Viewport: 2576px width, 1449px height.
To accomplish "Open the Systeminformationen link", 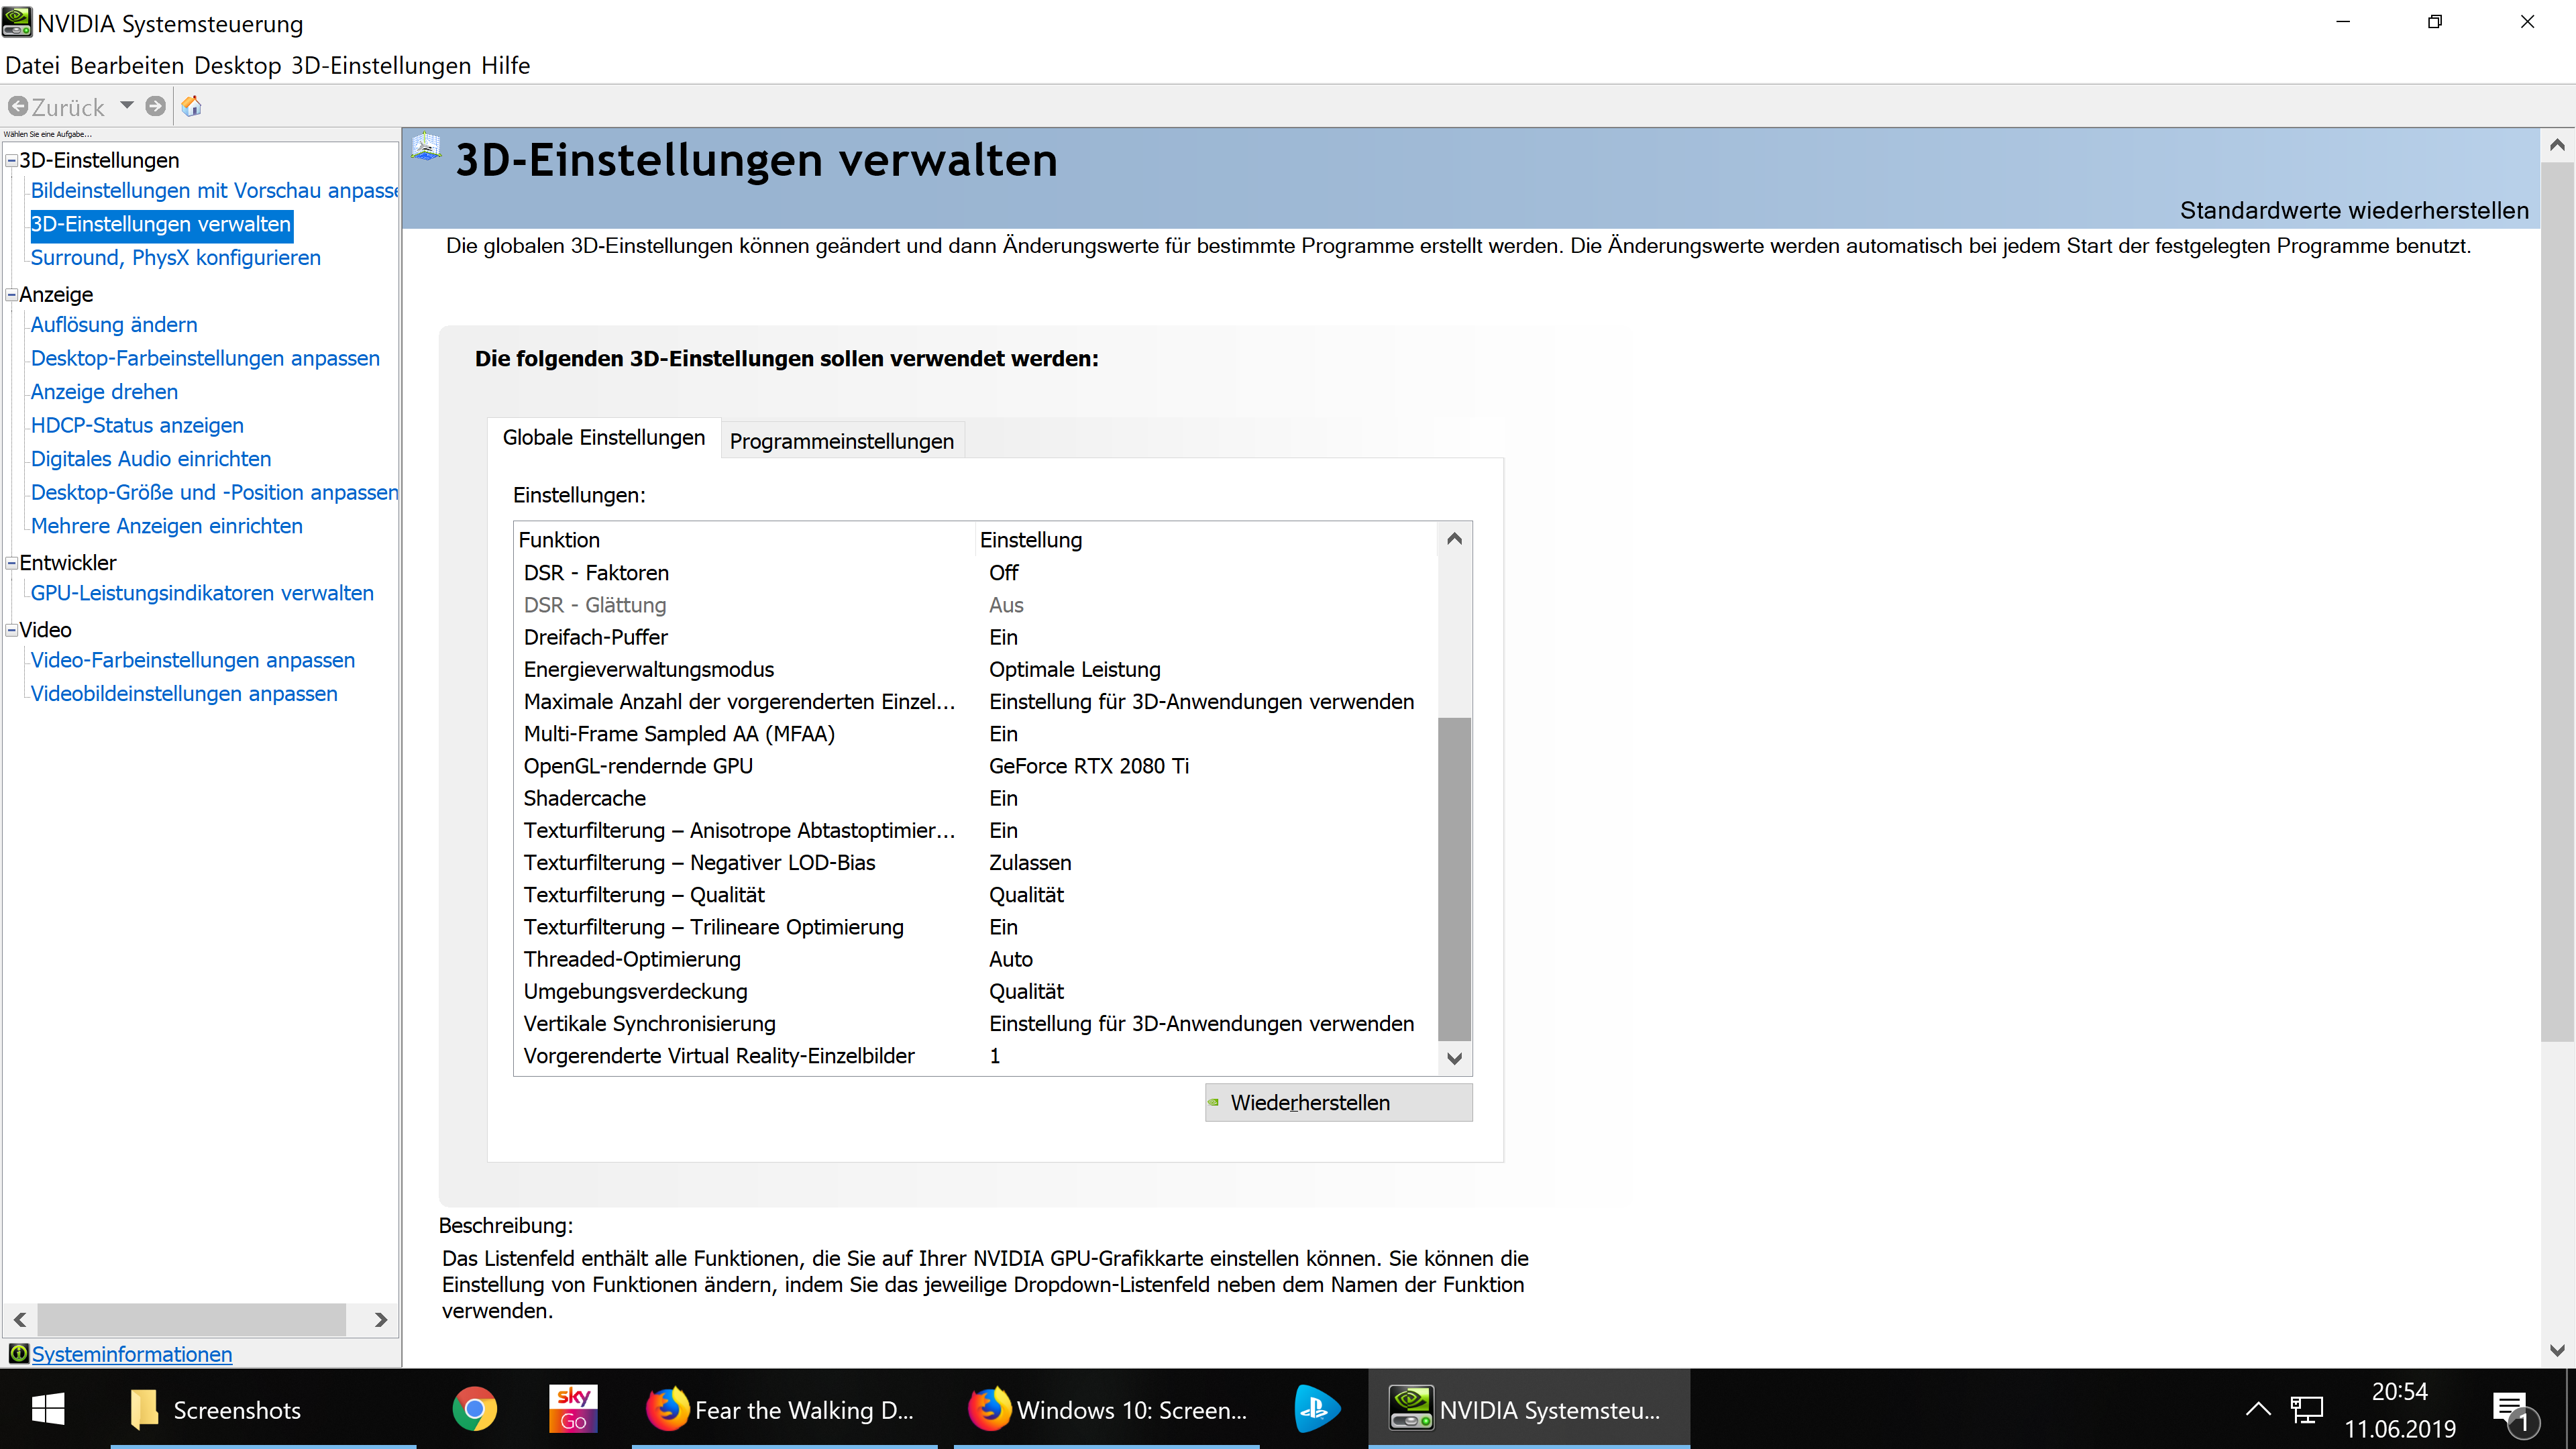I will pos(131,1354).
